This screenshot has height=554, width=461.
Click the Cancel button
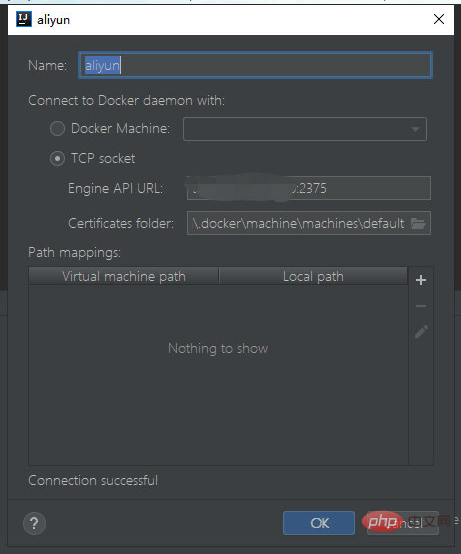click(403, 523)
